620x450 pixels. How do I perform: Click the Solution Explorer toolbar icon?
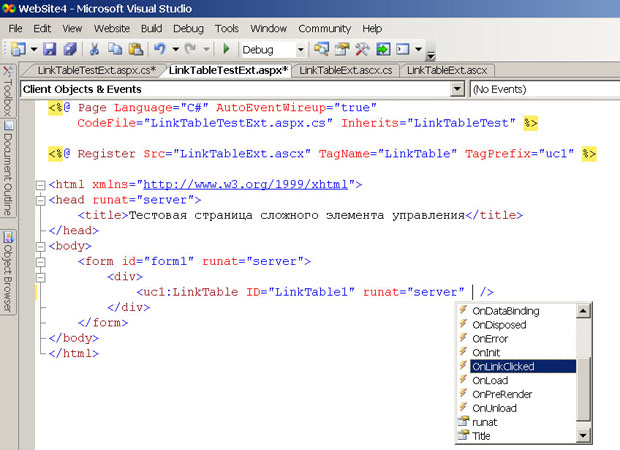tap(321, 49)
